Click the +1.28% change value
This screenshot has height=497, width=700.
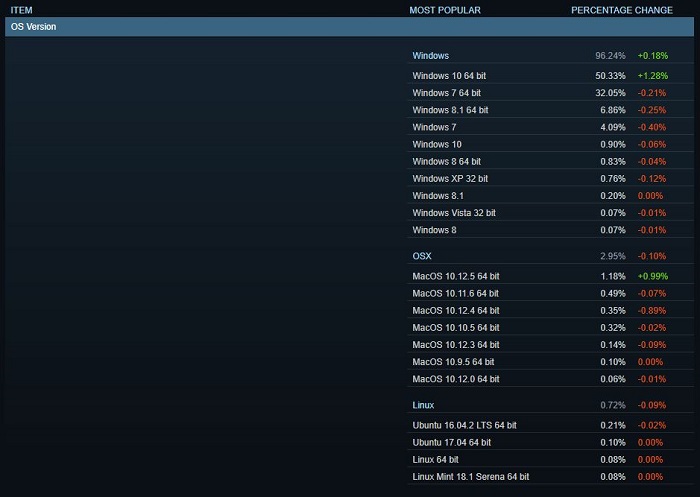click(653, 75)
